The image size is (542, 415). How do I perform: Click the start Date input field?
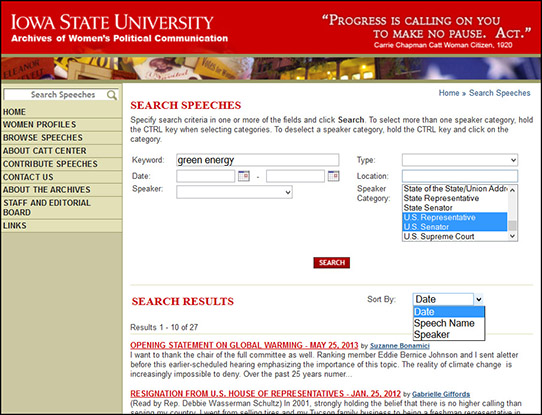pos(206,176)
